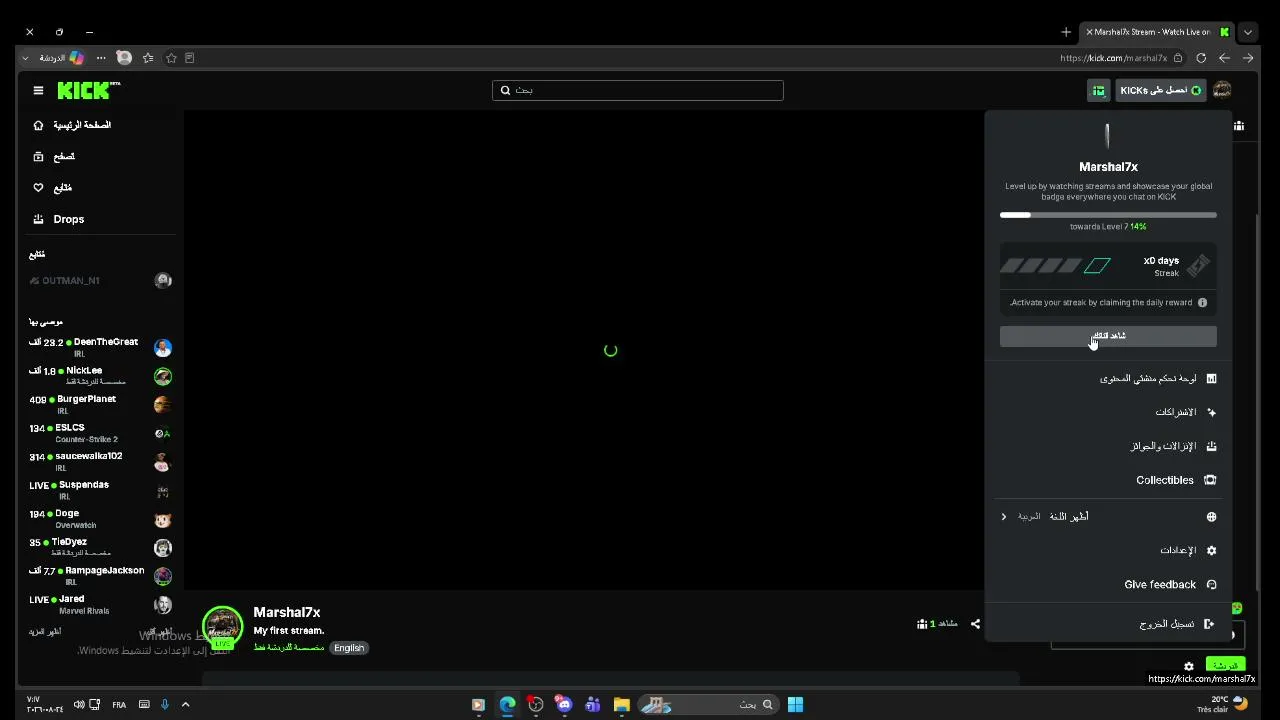Click the KICK logo
1280x720 pixels.
click(89, 90)
